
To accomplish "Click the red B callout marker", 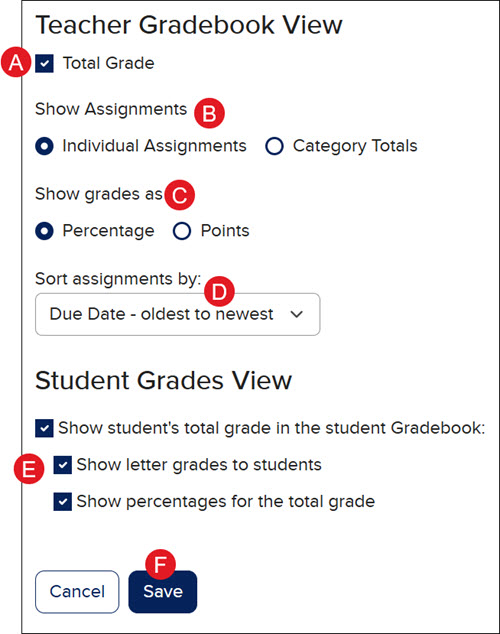I will [x=209, y=113].
